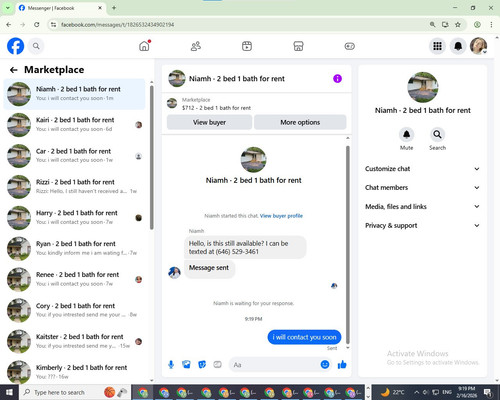Click the back arrow beside Marketplace
500x400 pixels.
click(x=14, y=70)
